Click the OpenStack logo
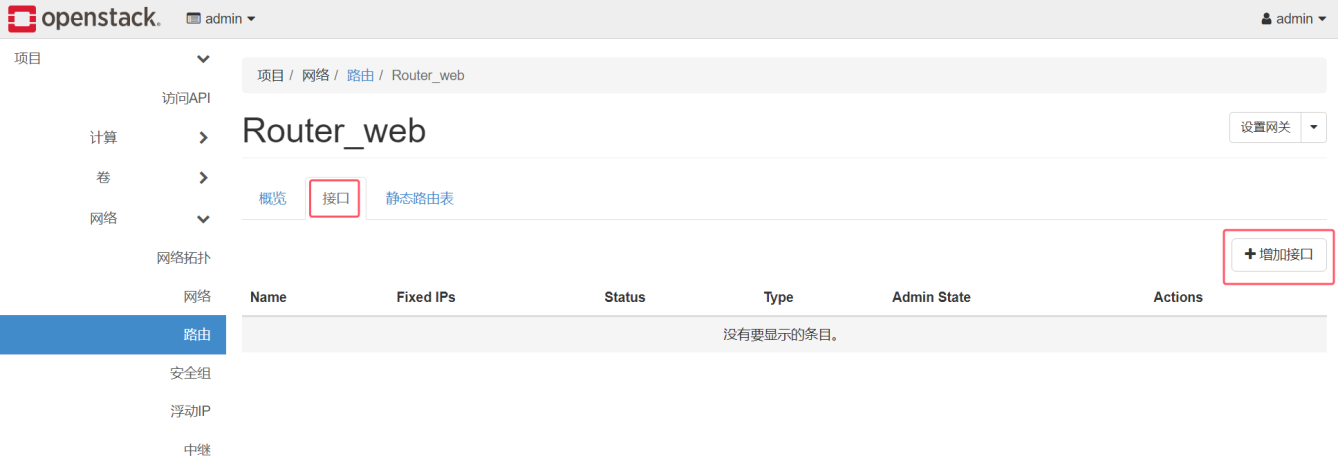 click(83, 18)
